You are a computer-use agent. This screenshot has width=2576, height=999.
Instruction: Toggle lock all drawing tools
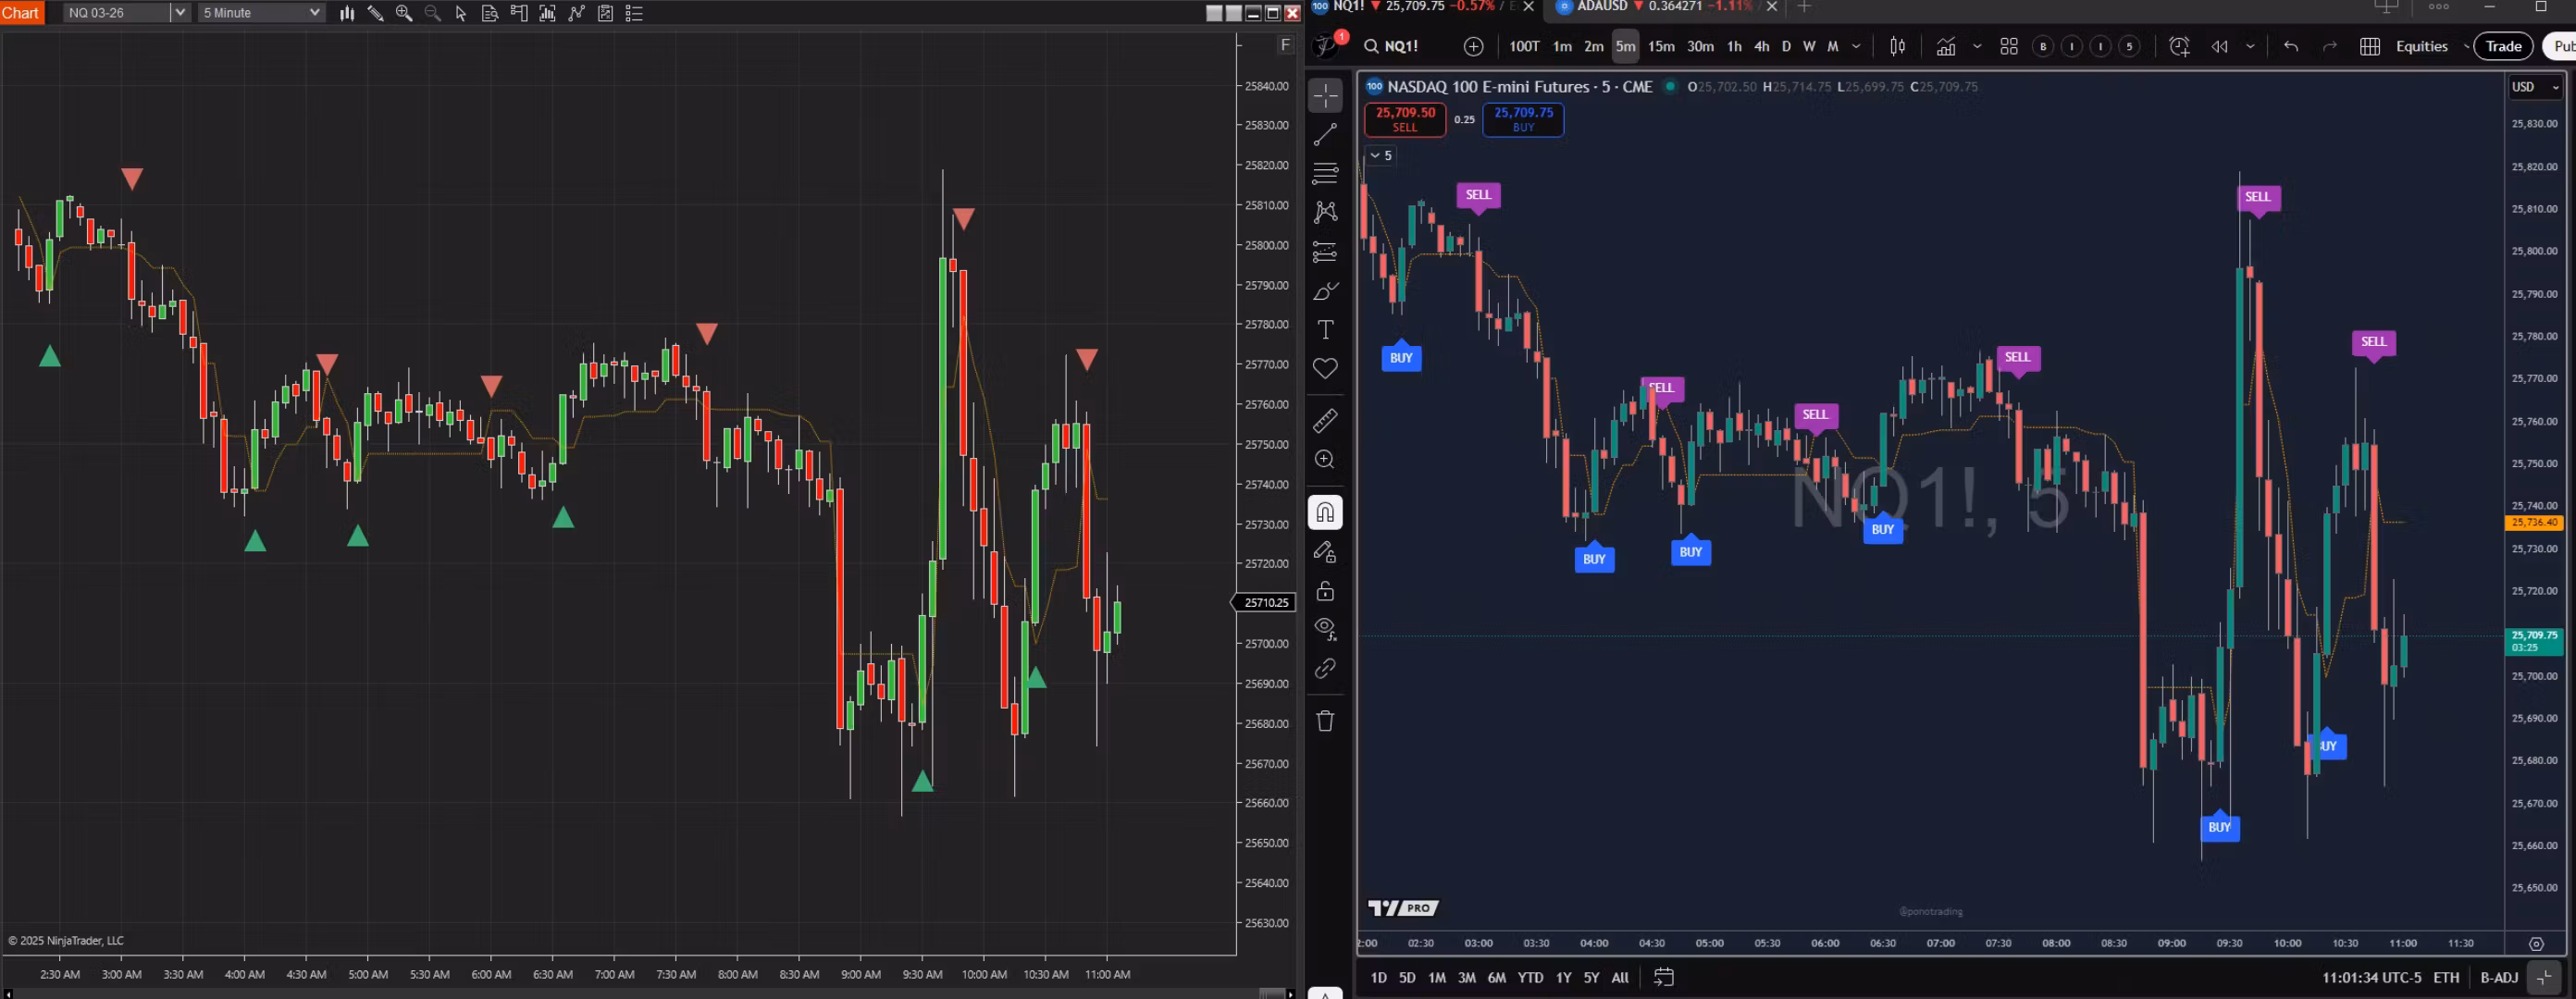1325,591
